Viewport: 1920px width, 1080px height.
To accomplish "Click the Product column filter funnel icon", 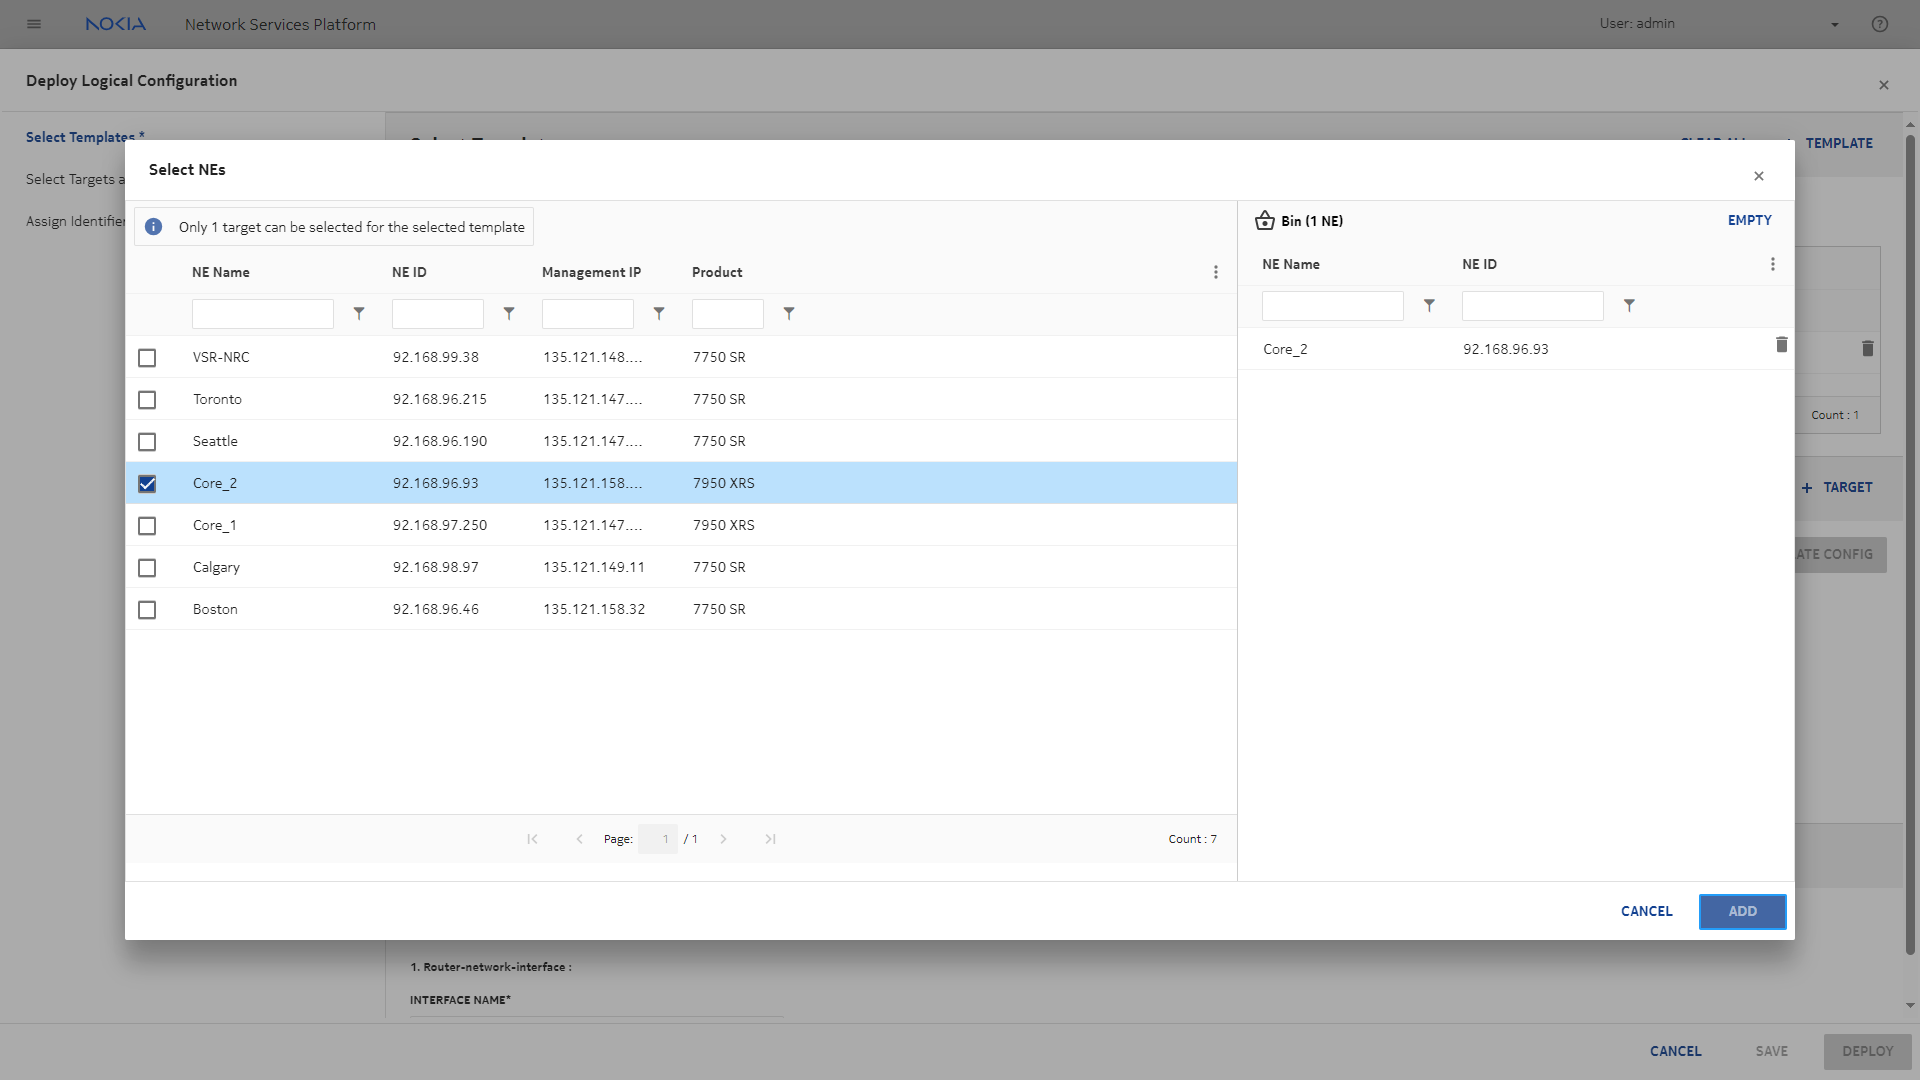I will (x=789, y=314).
